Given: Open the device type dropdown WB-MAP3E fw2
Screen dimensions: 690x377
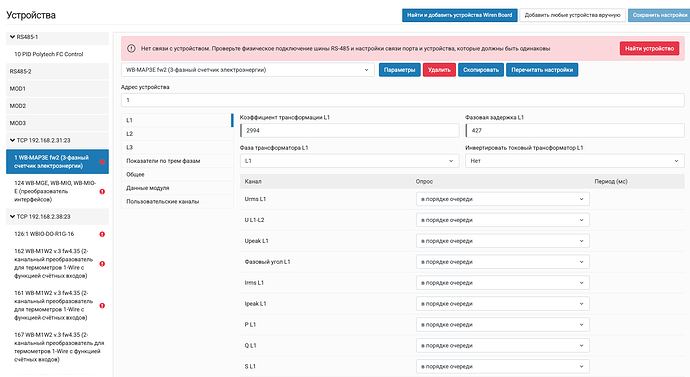Looking at the screenshot, I should [247, 70].
